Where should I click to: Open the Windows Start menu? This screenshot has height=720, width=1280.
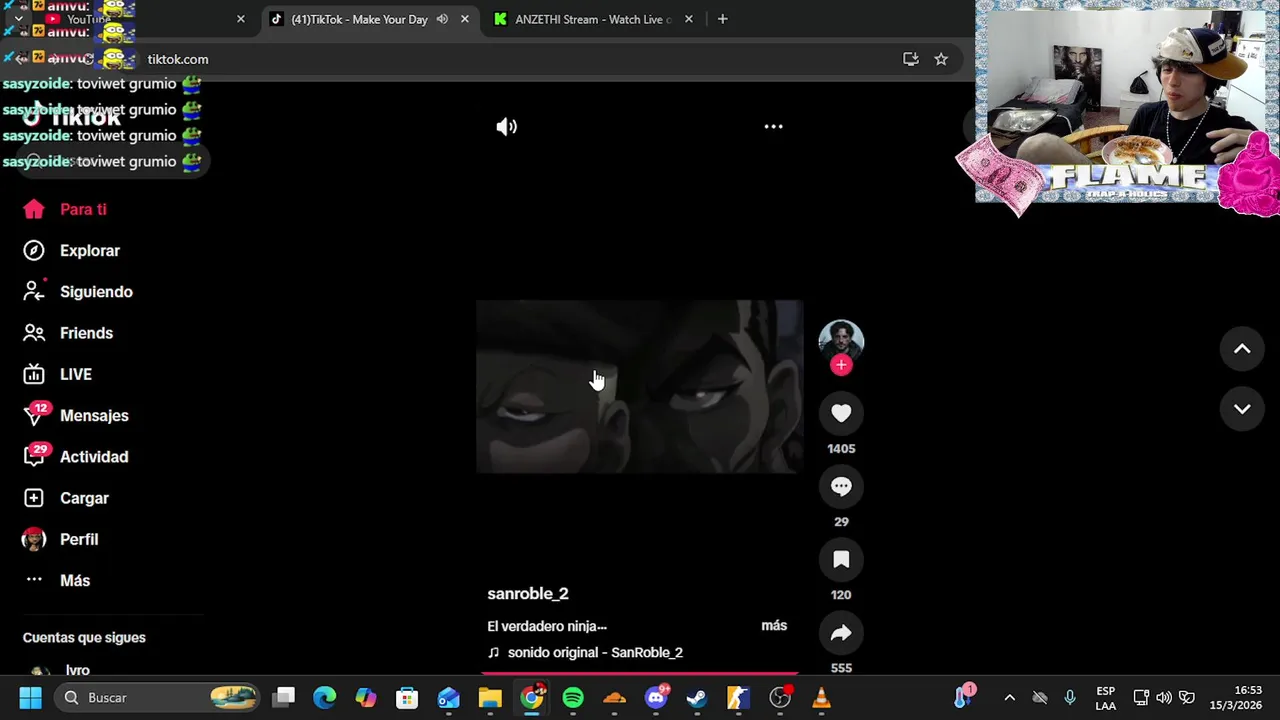[30, 697]
